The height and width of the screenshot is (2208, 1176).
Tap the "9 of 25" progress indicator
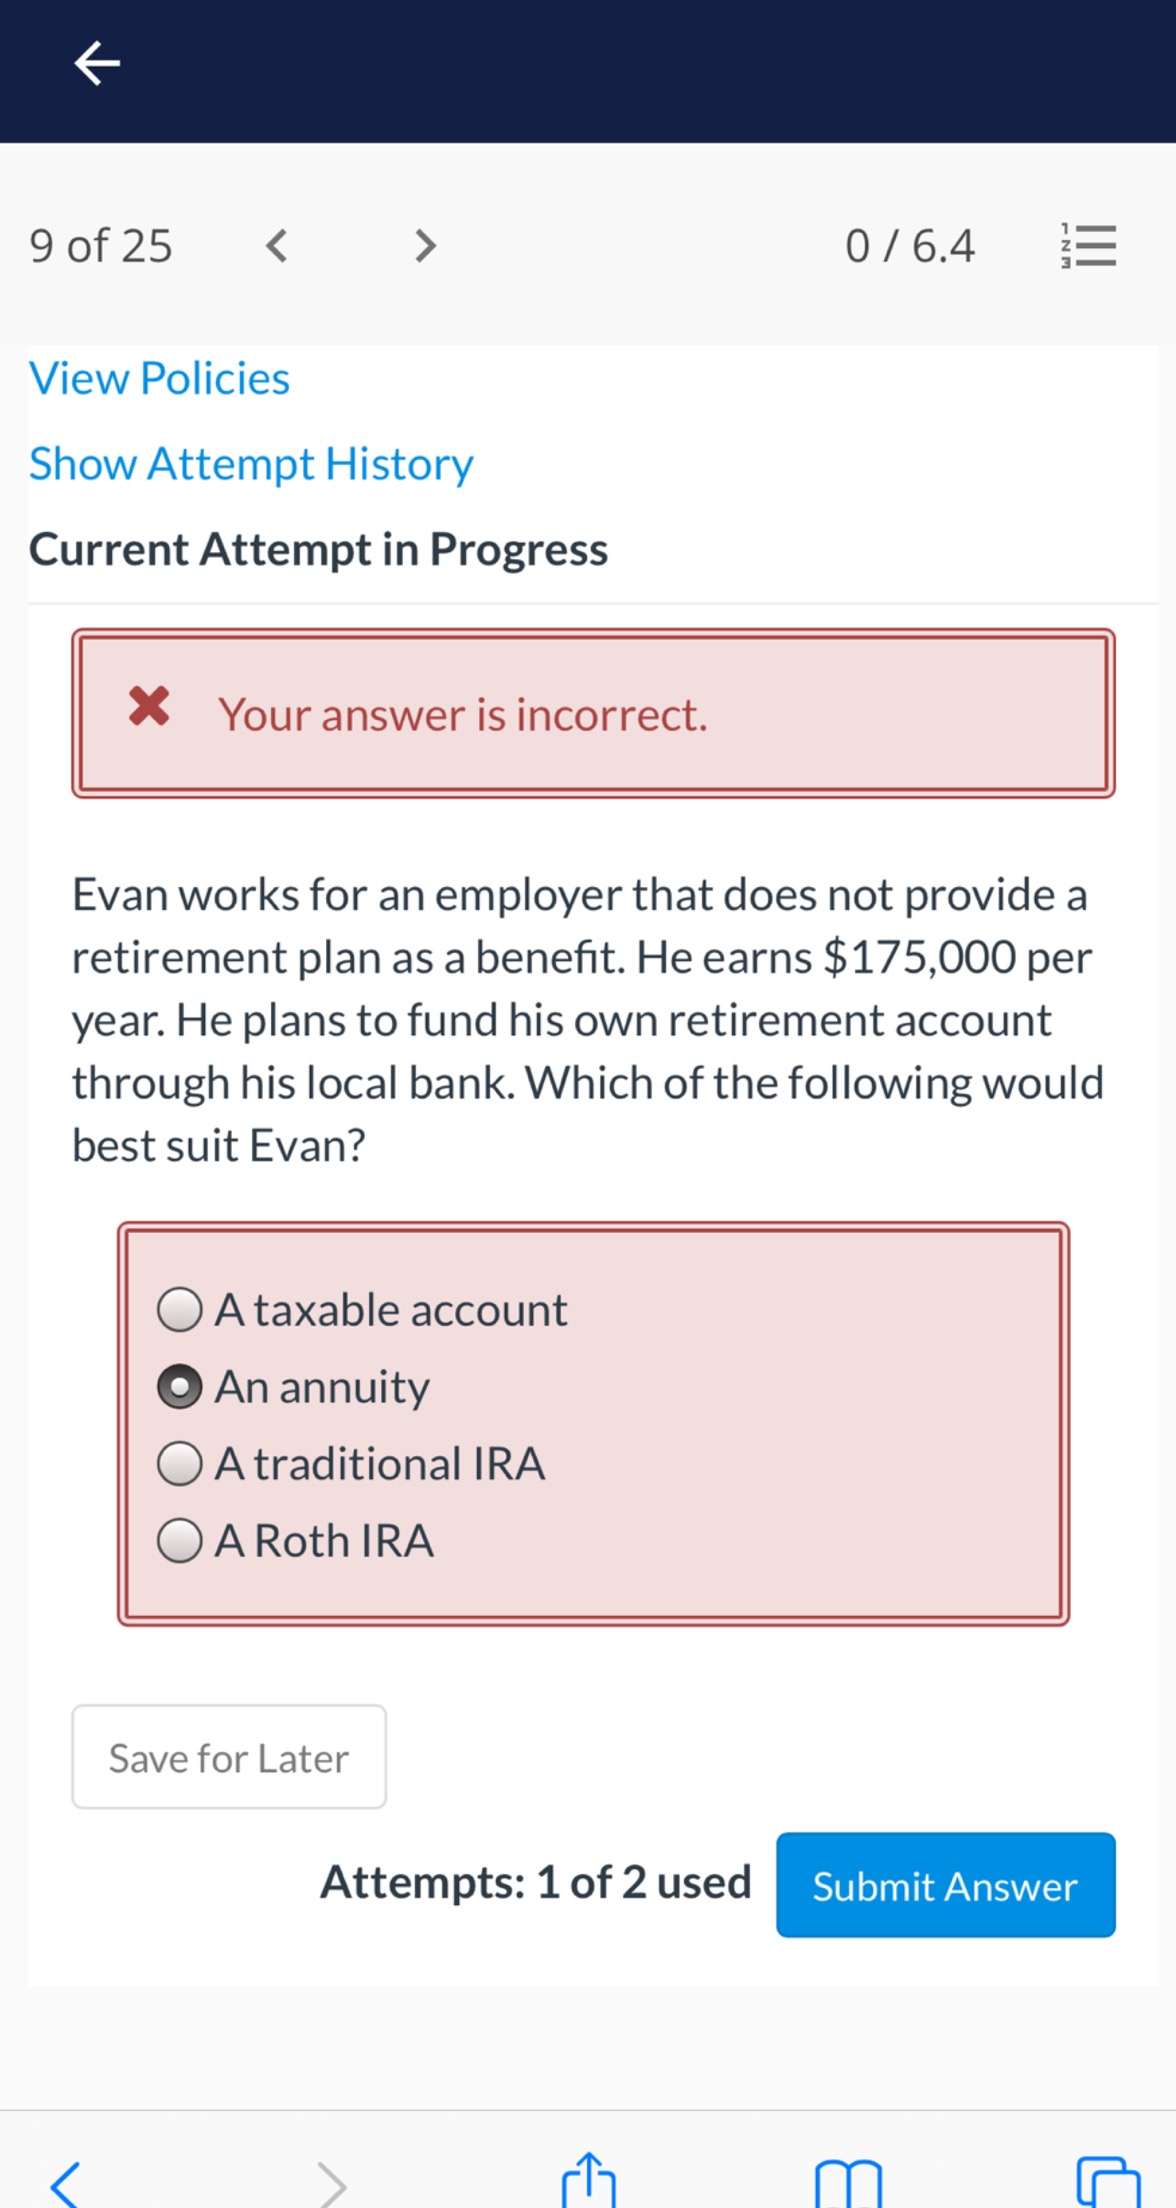coord(101,244)
